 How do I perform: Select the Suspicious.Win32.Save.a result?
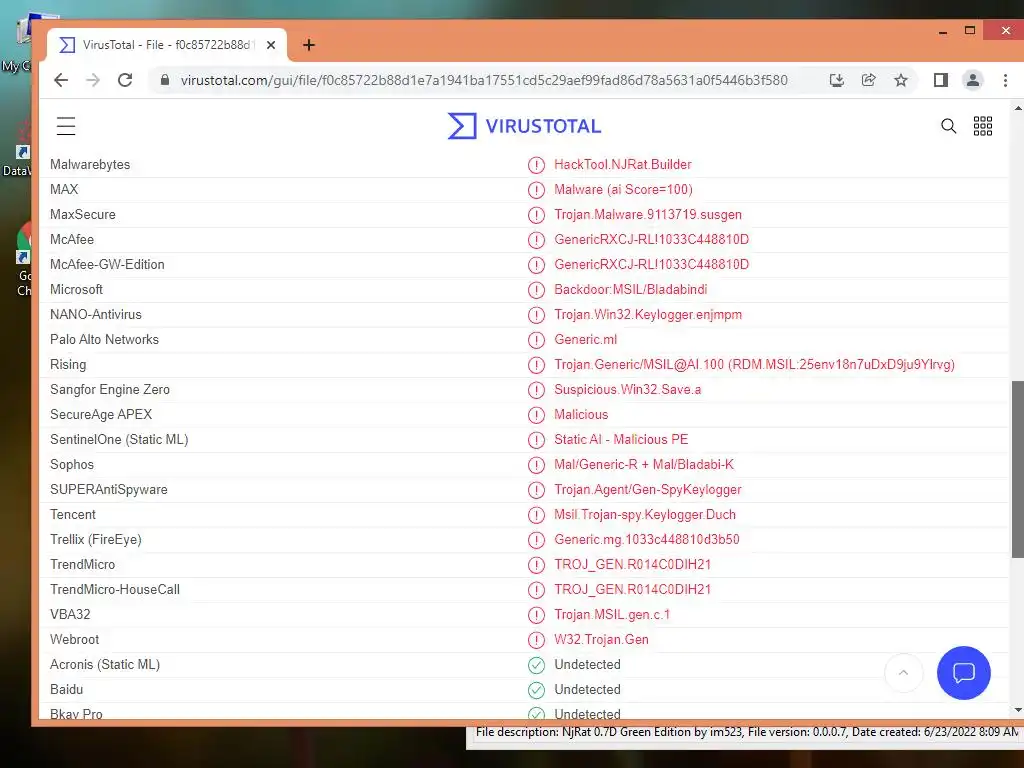pos(628,389)
